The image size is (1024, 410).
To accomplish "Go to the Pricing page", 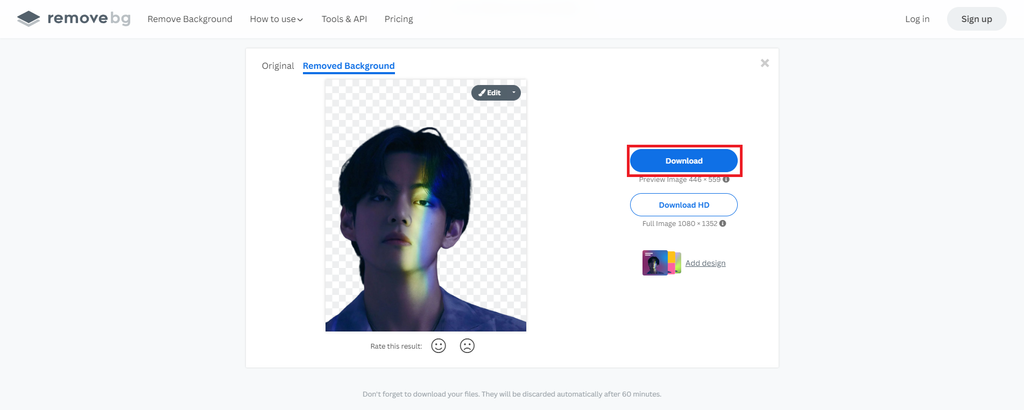I will pos(398,19).
